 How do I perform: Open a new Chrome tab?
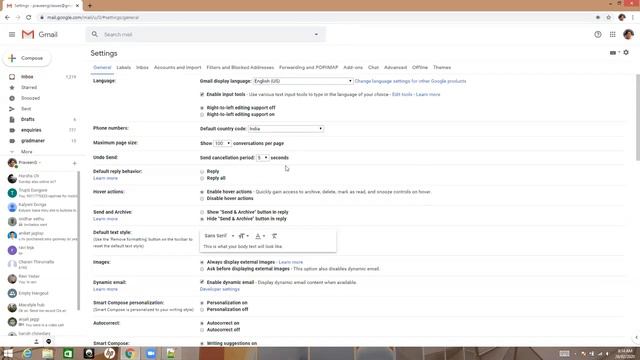90,6
